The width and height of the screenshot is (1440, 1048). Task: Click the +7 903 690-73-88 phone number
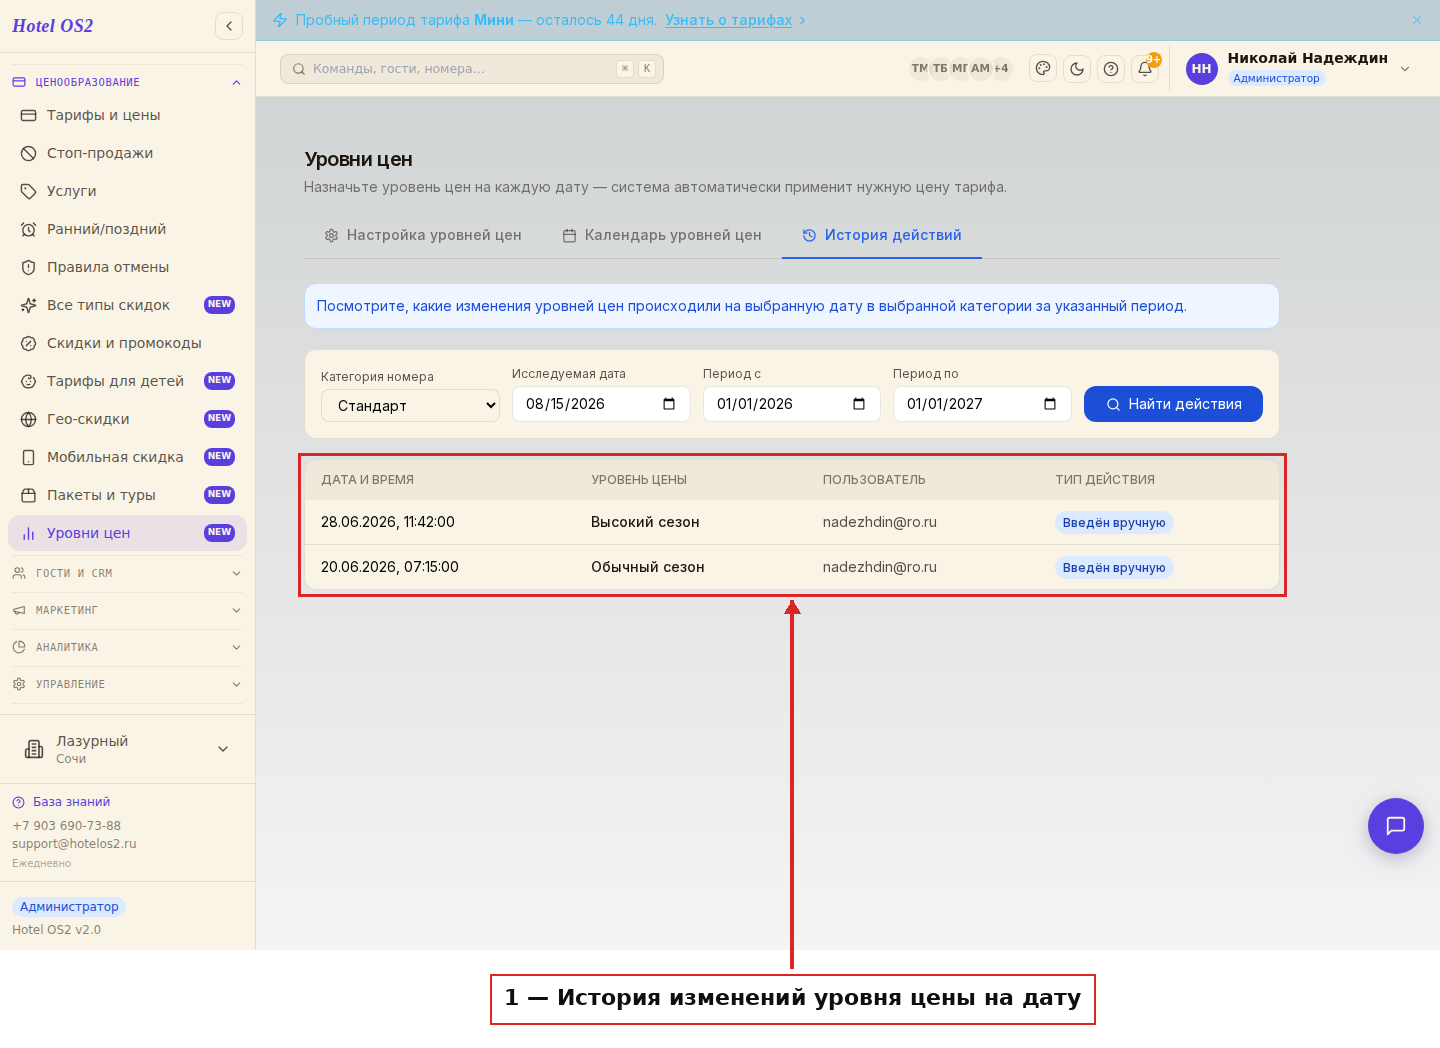click(x=66, y=826)
